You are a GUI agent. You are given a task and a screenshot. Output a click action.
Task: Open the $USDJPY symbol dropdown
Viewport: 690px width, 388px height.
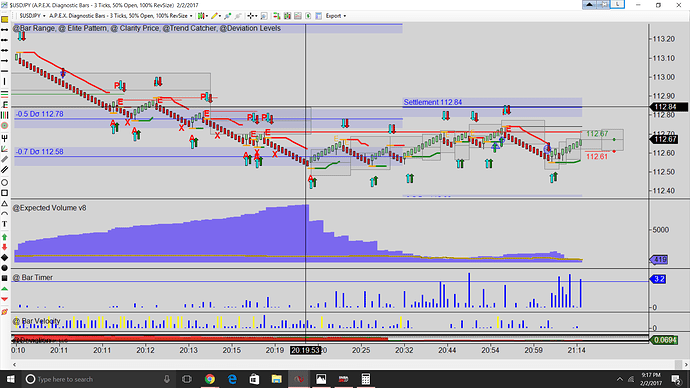32,16
